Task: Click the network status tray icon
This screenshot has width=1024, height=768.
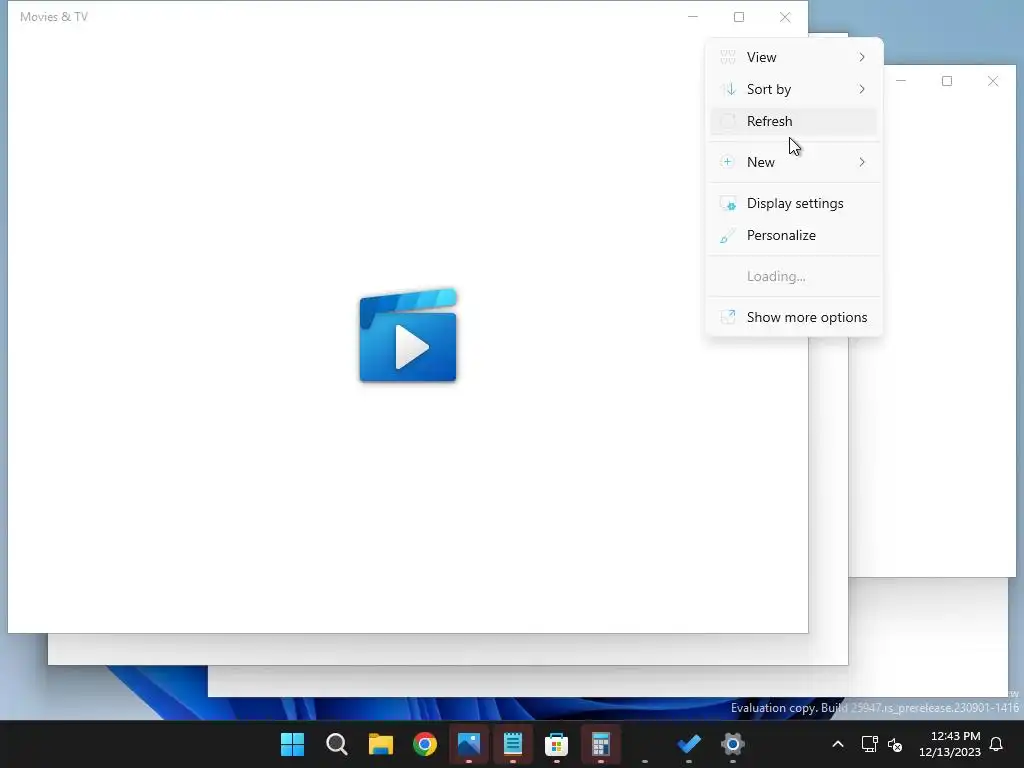Action: [869, 744]
